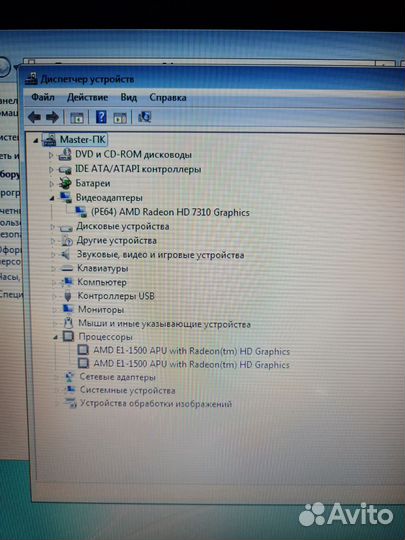
Task: Open the Справка menu
Action: (168, 97)
